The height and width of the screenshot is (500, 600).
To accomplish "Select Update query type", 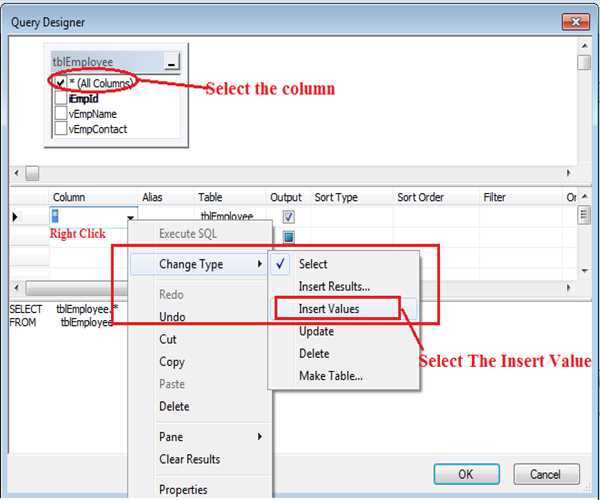I will coord(316,331).
